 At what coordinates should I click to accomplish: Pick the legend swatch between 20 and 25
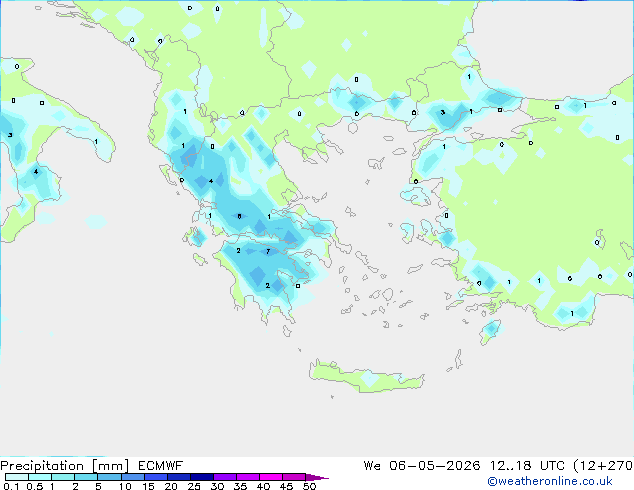(179, 477)
